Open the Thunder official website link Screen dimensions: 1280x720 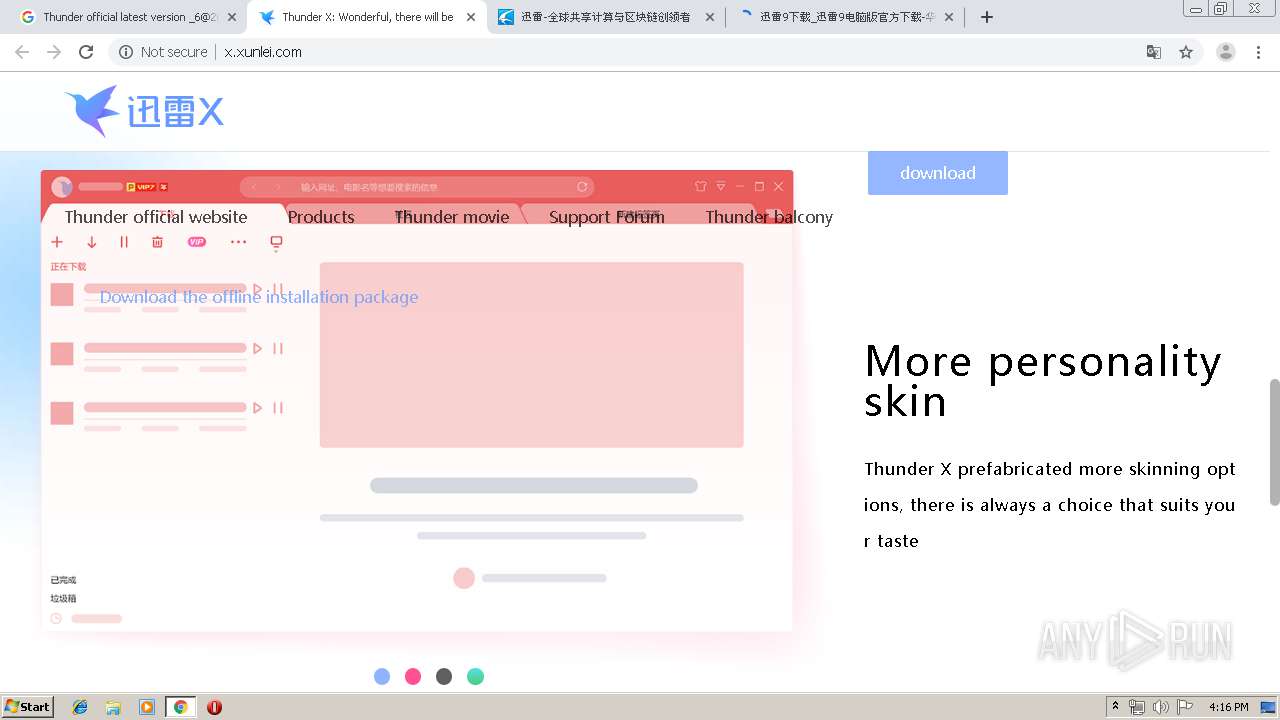[x=156, y=217]
